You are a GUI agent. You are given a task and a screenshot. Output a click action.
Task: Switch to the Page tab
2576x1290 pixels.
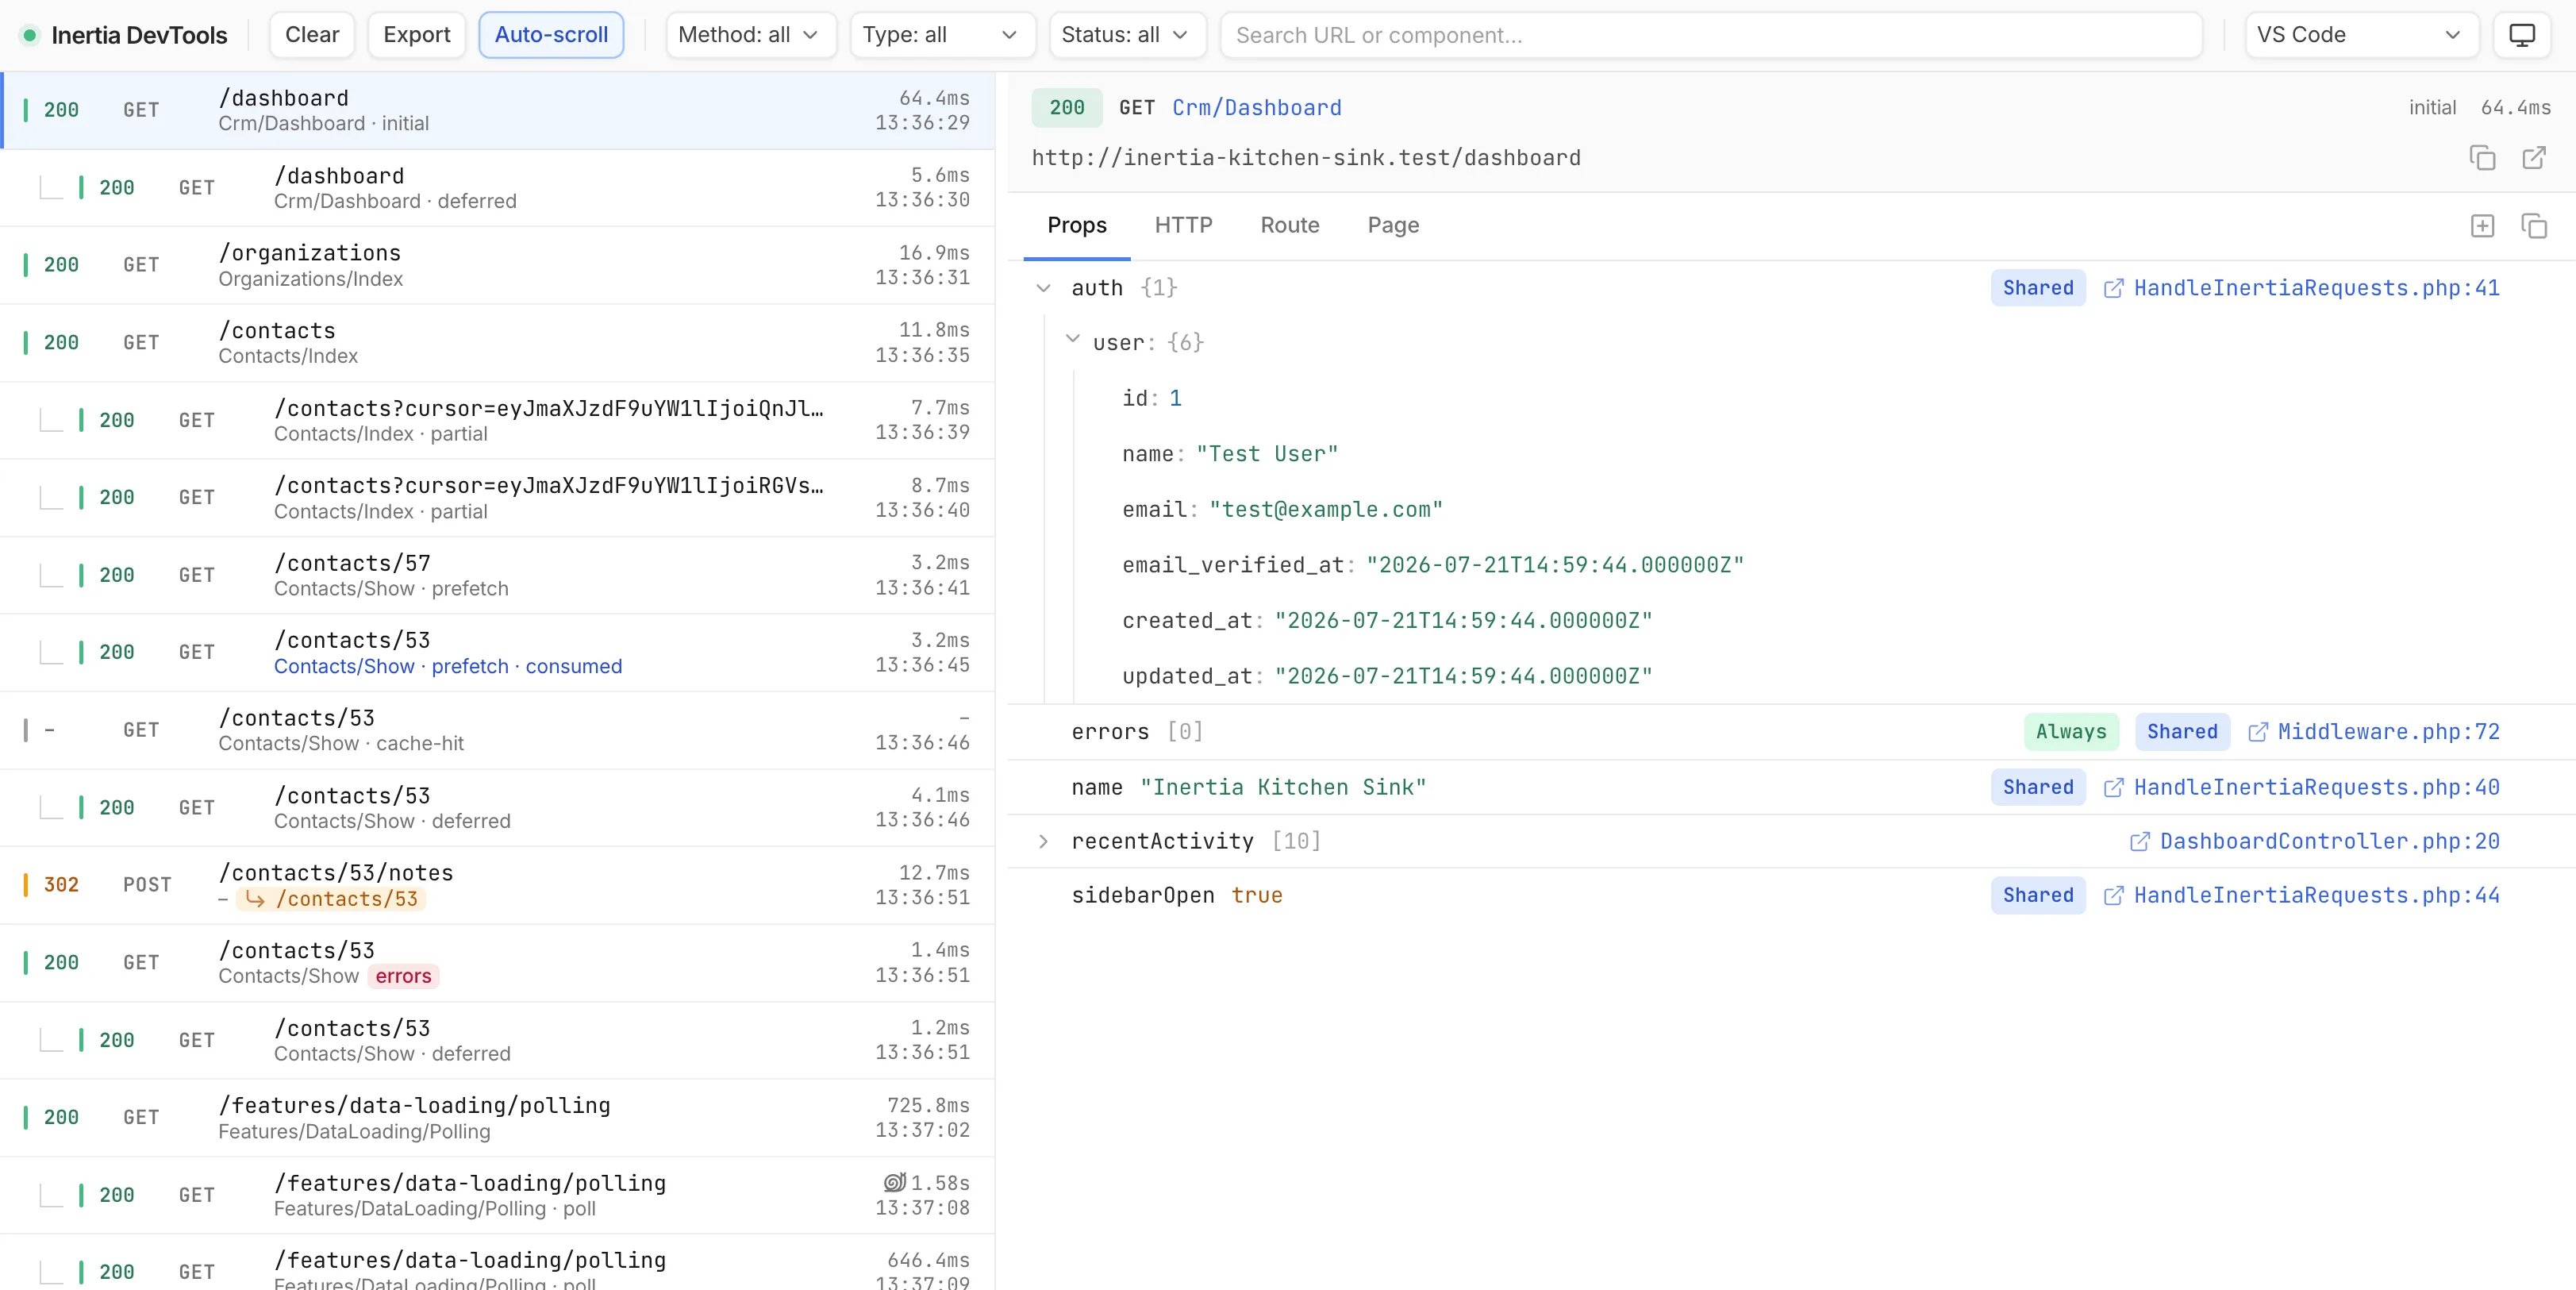click(x=1393, y=226)
